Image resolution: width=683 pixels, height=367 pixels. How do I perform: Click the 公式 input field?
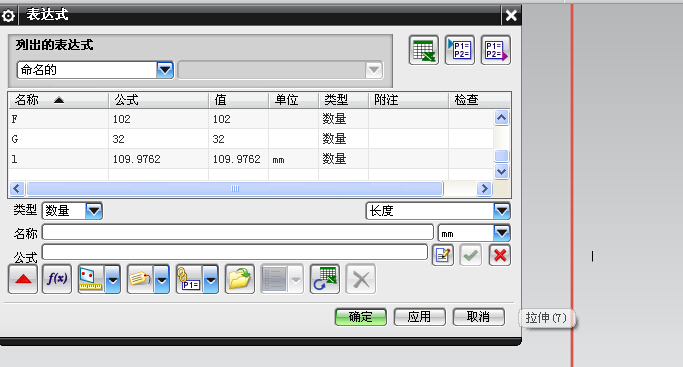point(235,253)
